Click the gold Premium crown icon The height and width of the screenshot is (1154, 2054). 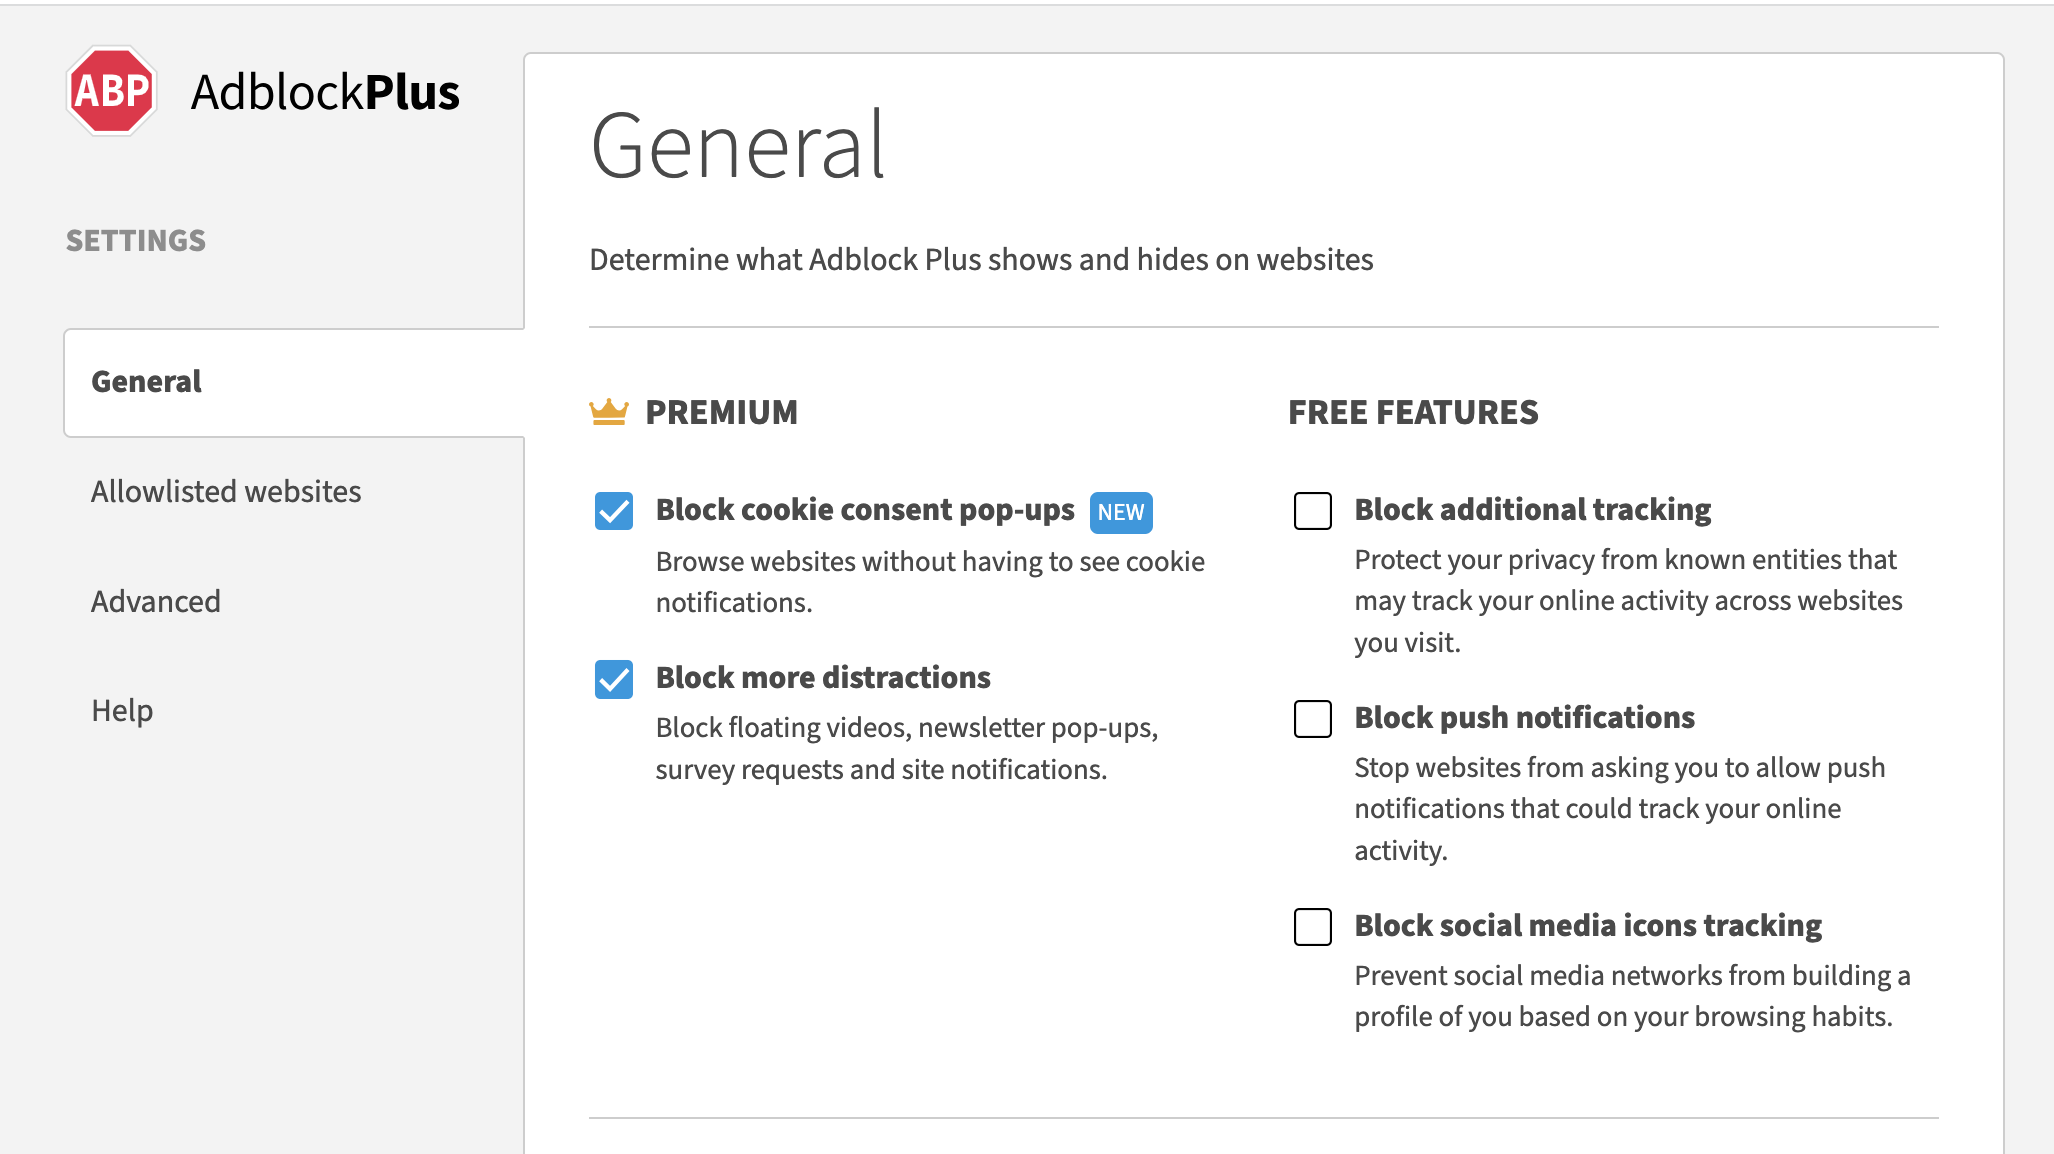tap(608, 412)
